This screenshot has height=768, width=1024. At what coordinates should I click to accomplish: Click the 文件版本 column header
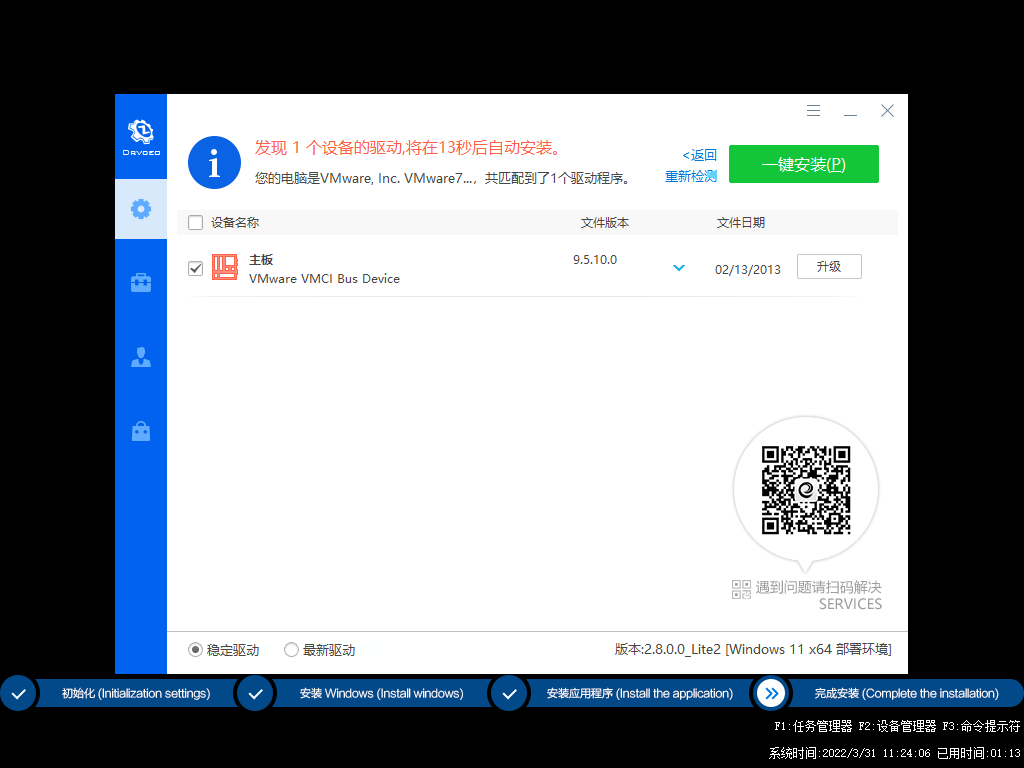pos(605,223)
